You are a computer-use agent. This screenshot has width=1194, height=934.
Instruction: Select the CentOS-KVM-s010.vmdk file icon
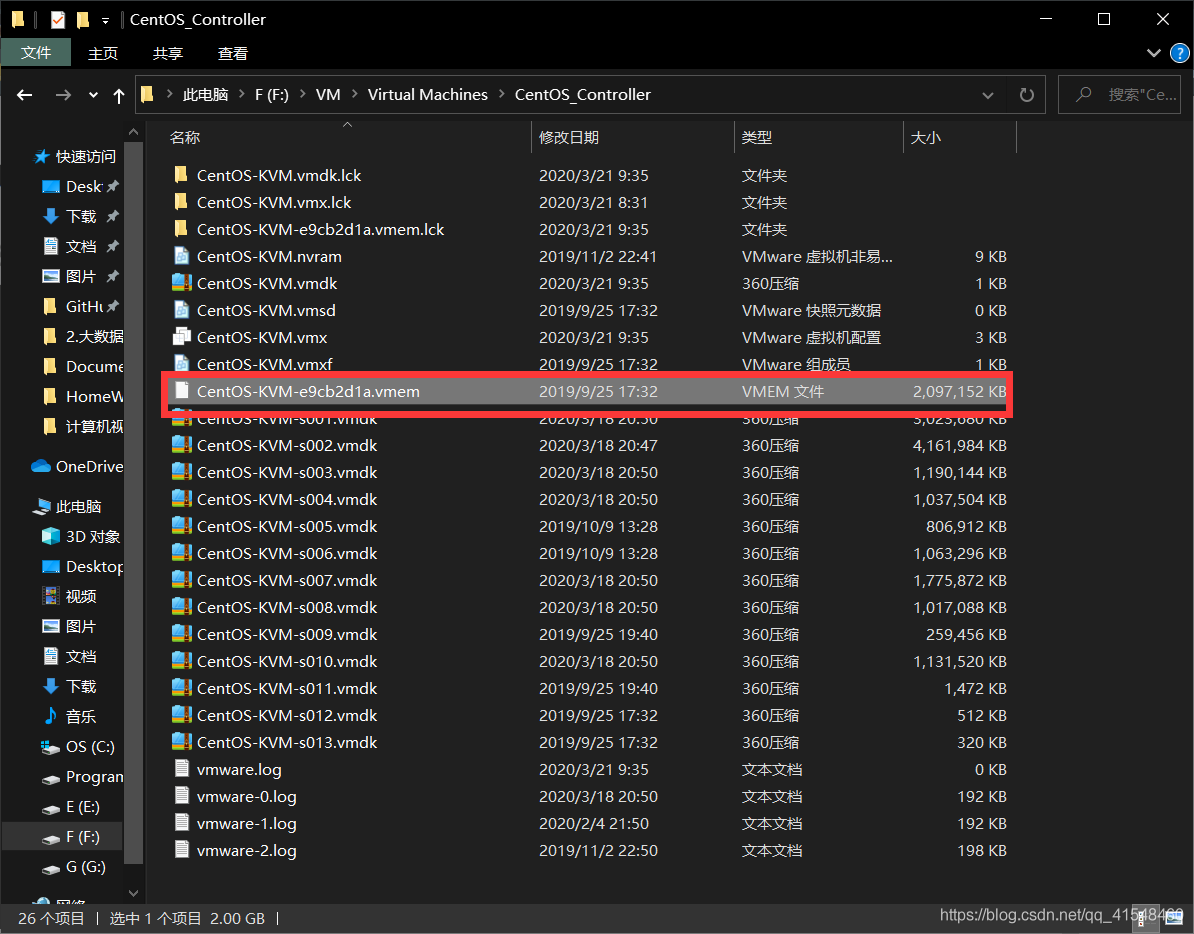point(181,661)
